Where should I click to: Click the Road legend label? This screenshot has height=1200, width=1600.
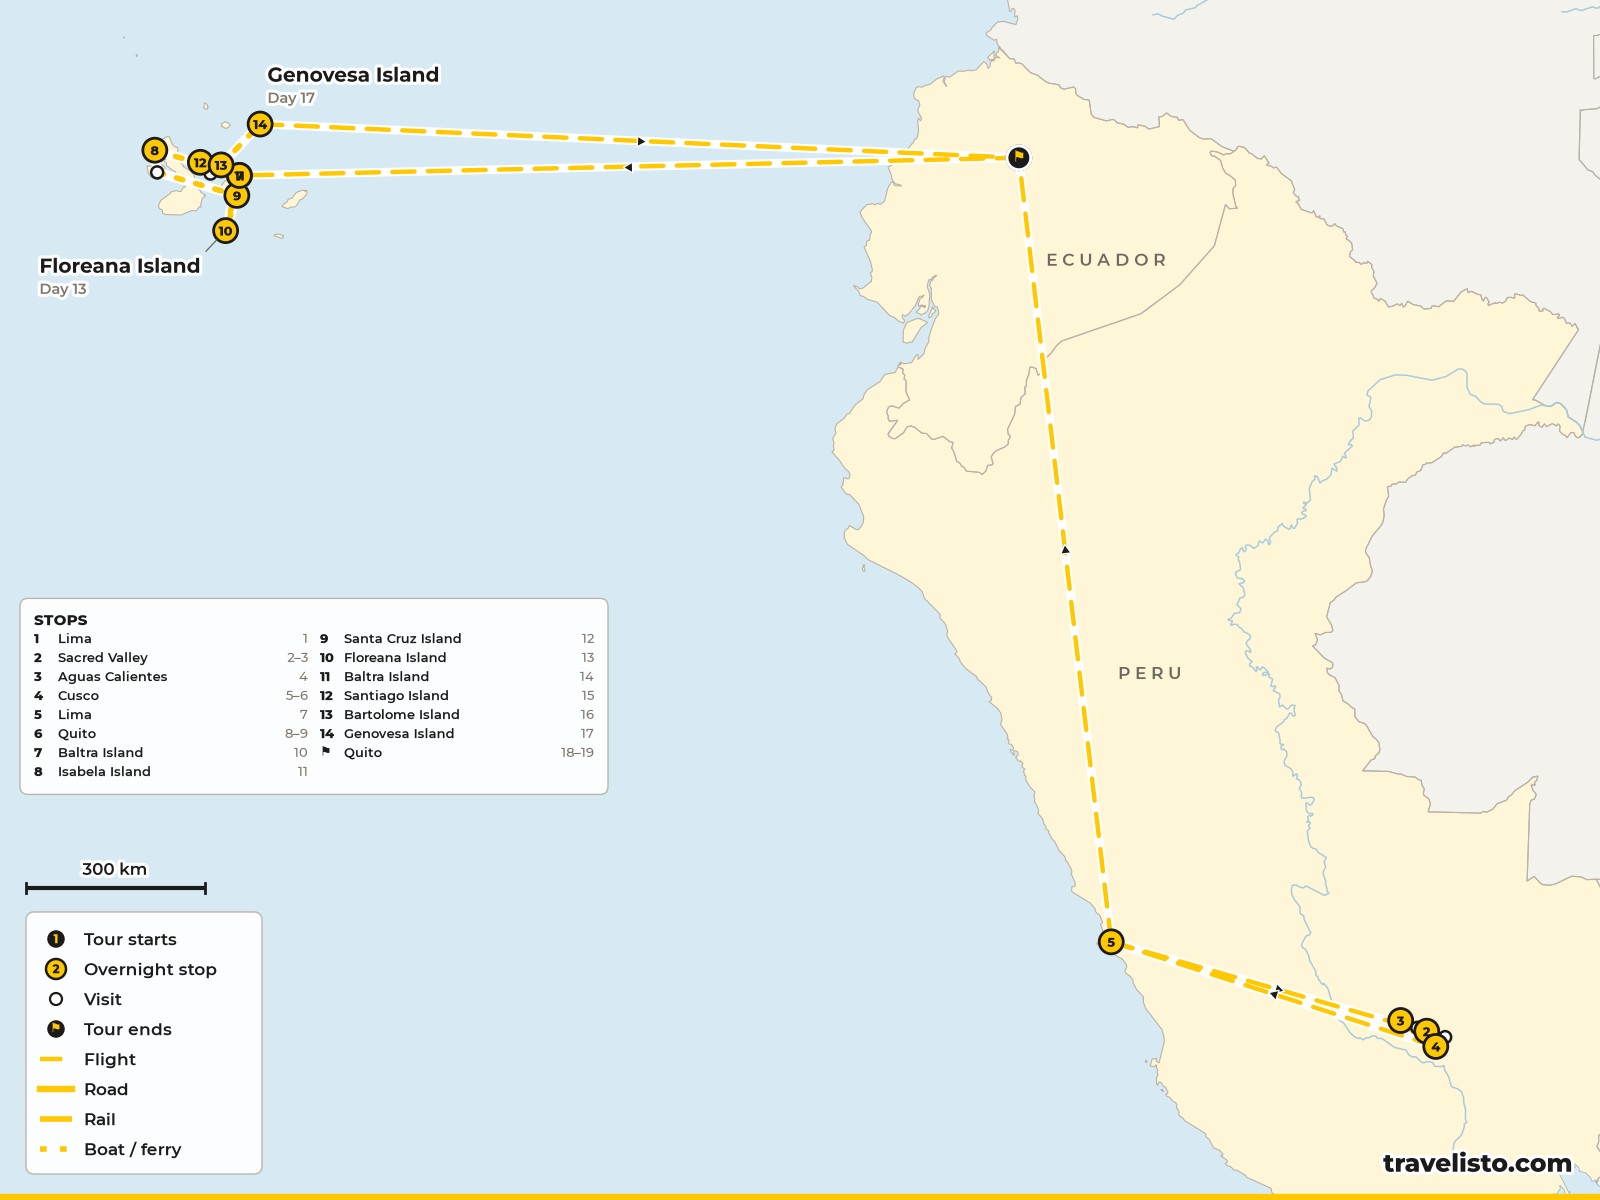[x=106, y=1089]
